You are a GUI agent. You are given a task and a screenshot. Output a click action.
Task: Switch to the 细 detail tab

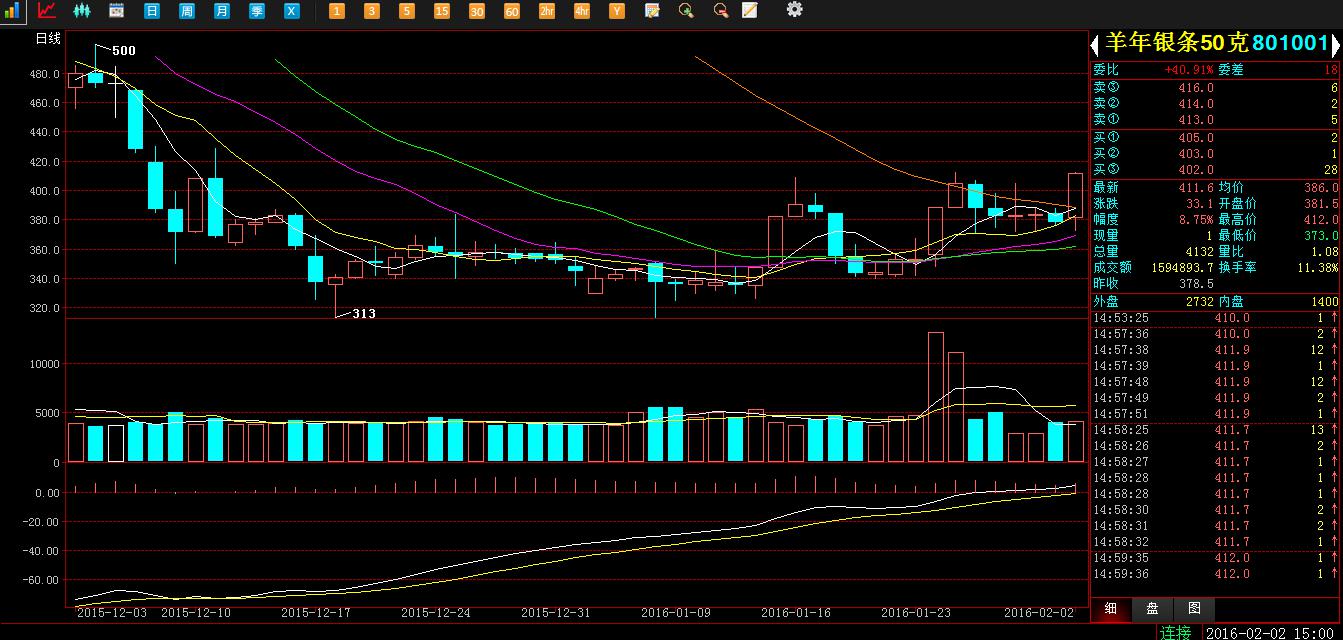[x=1111, y=608]
